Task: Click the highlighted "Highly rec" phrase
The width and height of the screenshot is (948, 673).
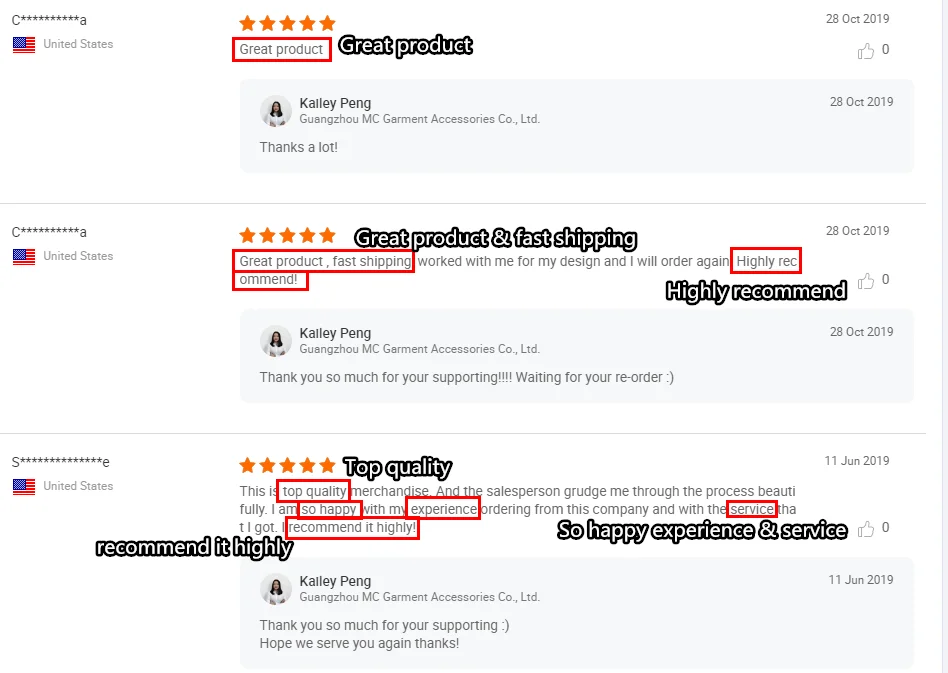Action: click(x=766, y=261)
